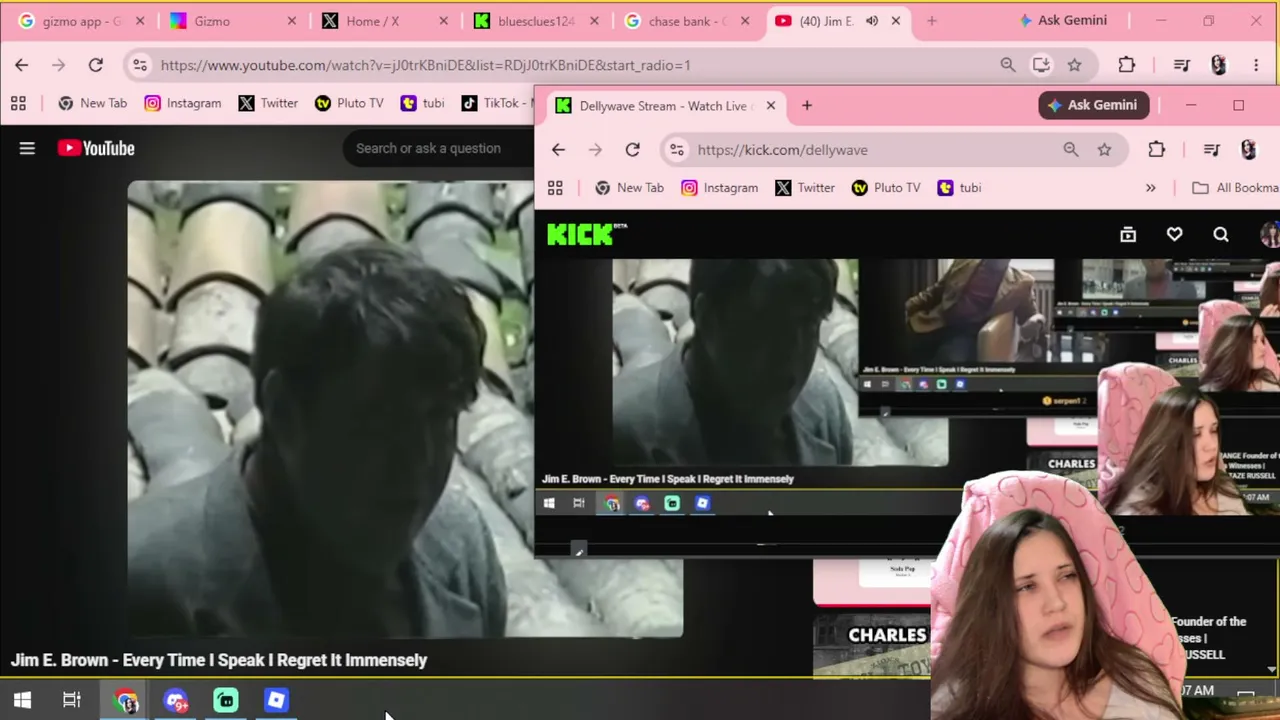The height and width of the screenshot is (720, 1280).
Task: Open the Chrome profile in YouTube window
Action: tap(1218, 65)
